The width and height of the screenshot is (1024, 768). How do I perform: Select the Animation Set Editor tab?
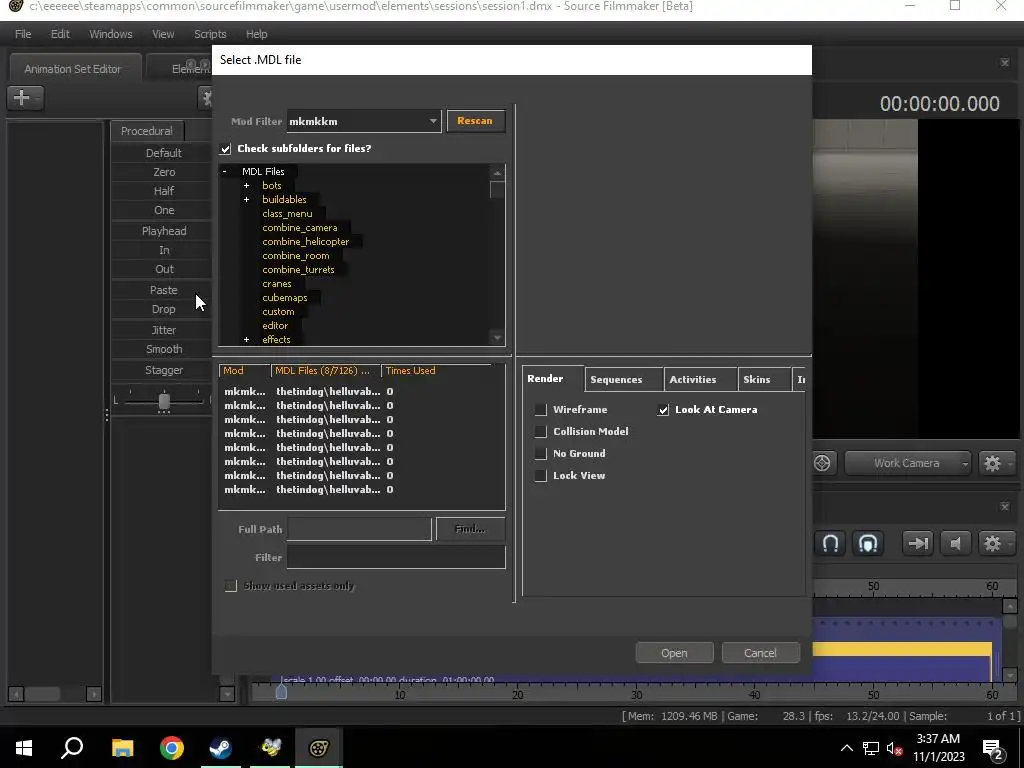[x=75, y=69]
